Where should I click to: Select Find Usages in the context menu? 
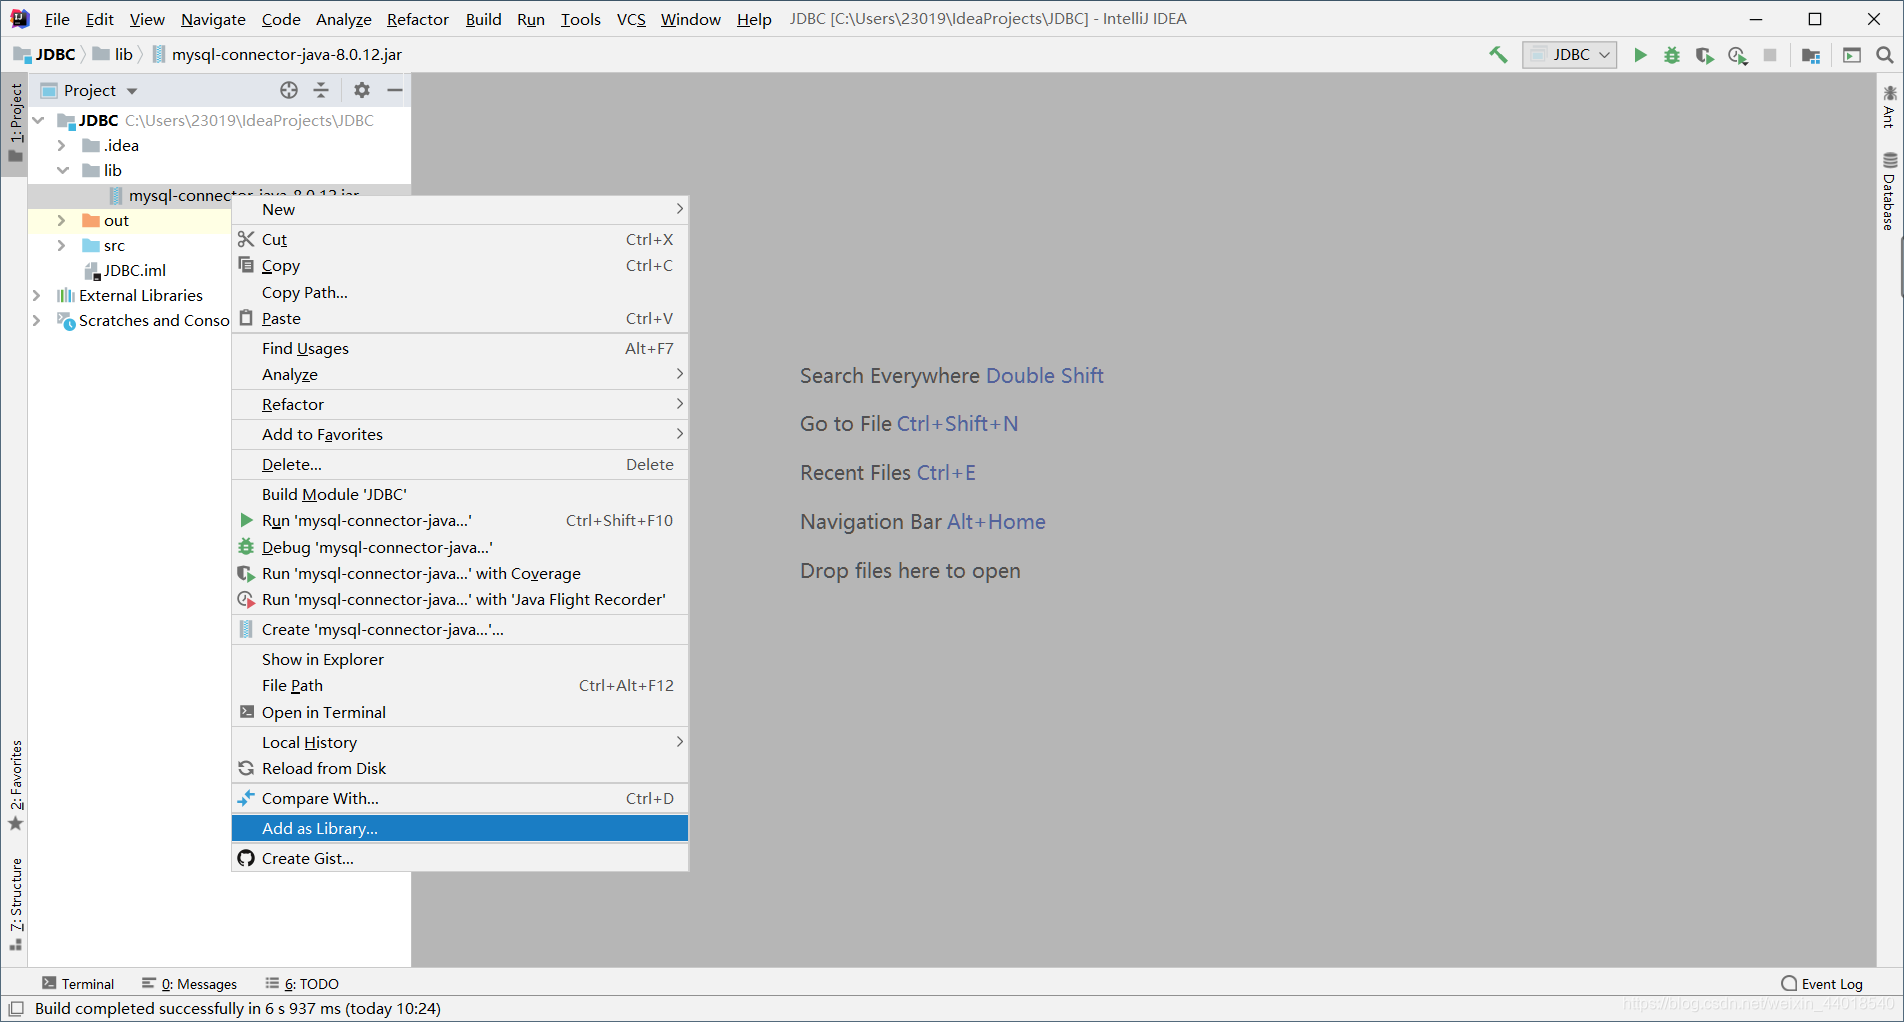click(460, 348)
